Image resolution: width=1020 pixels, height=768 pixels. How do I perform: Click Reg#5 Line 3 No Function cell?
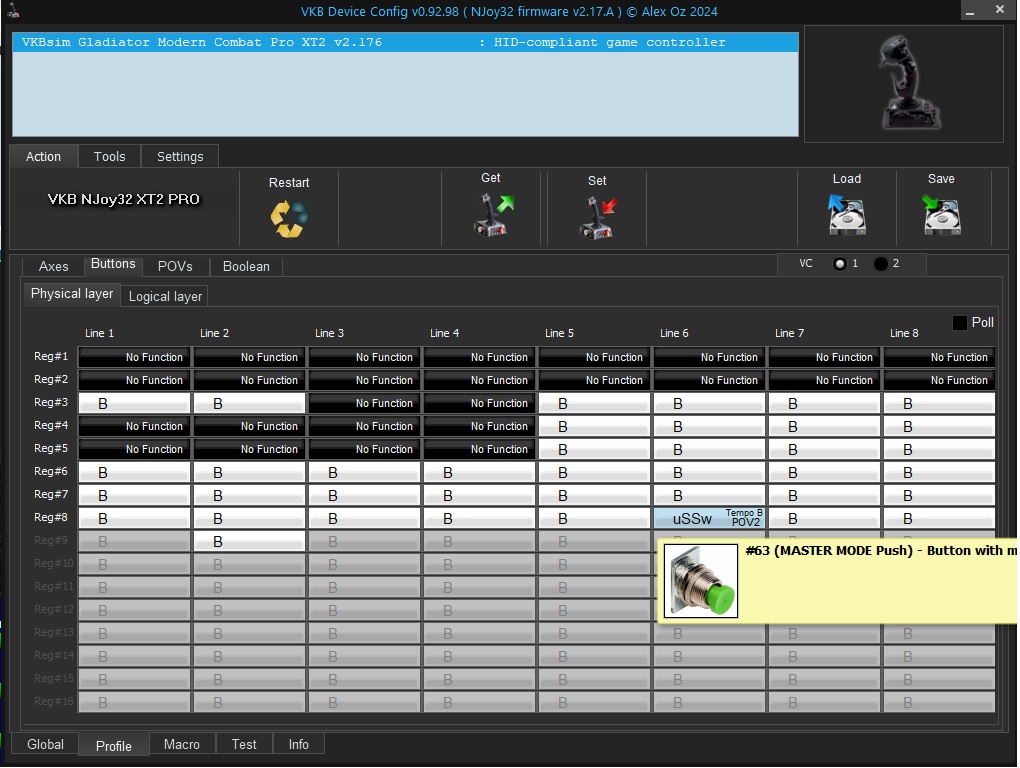coord(364,449)
